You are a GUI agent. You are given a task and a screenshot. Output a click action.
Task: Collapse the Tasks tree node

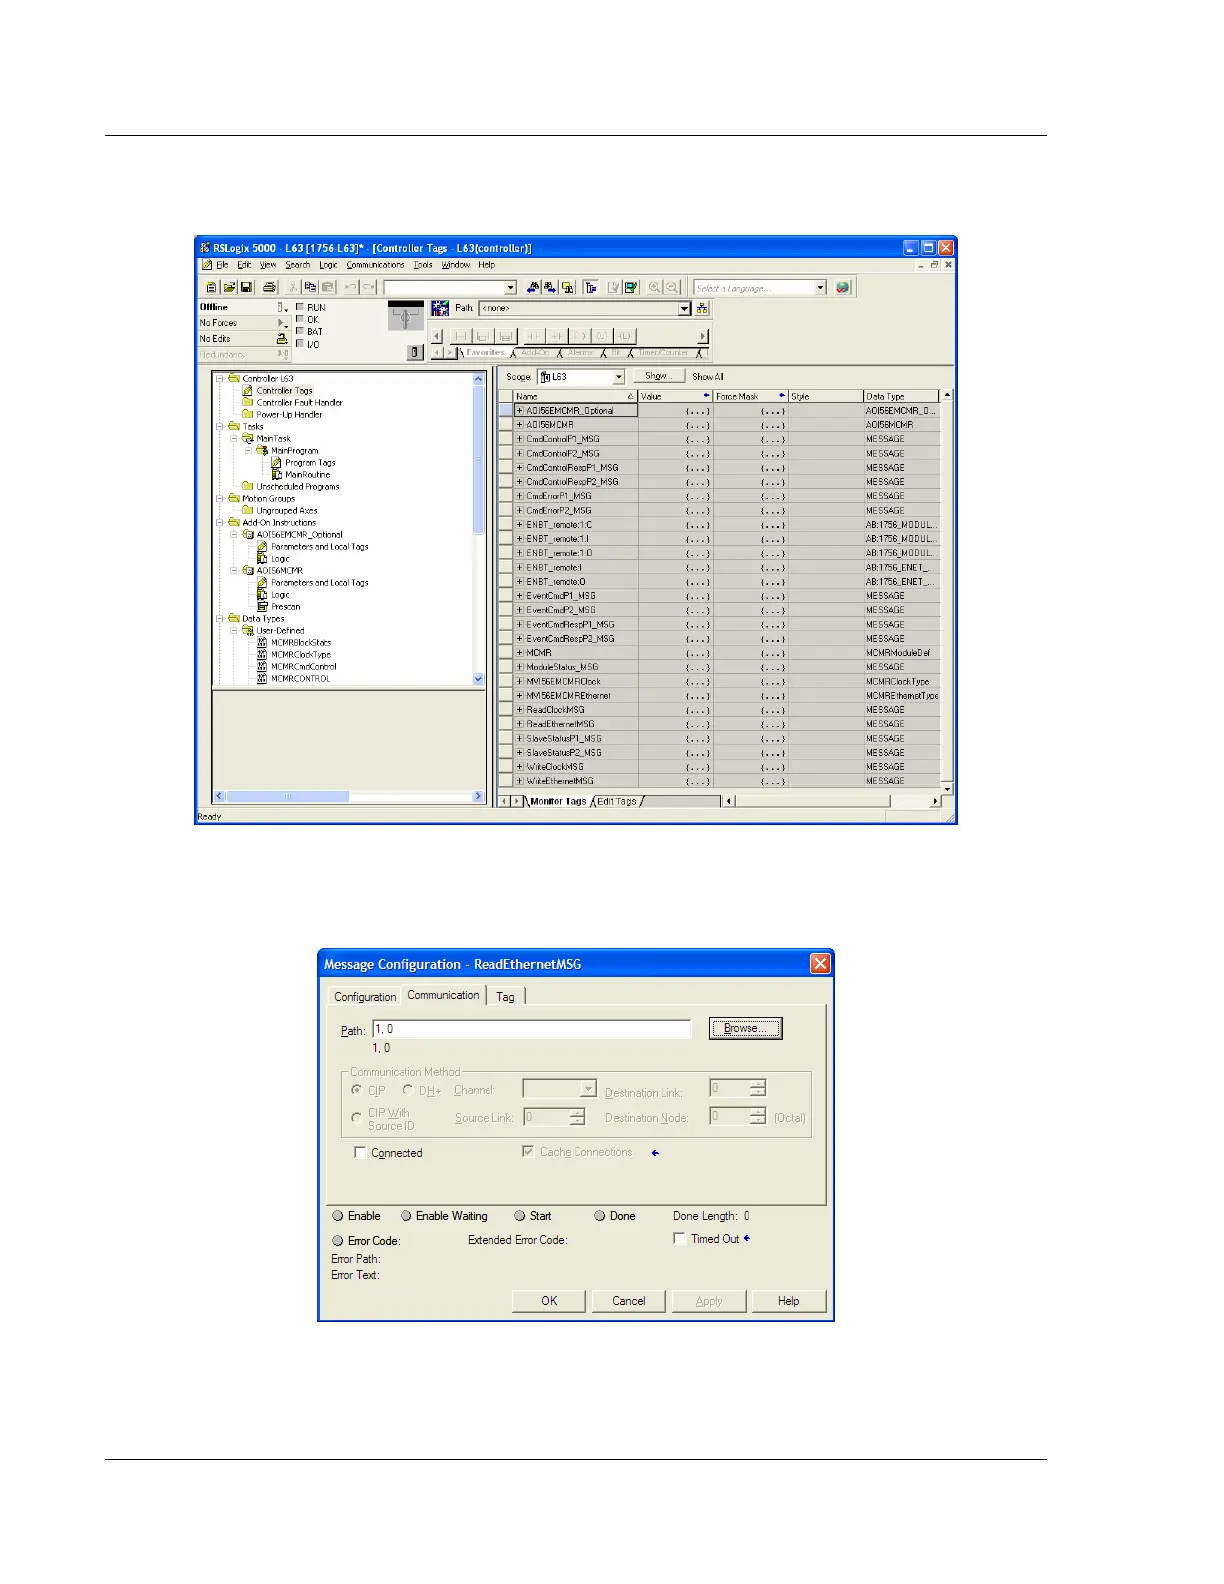click(x=220, y=427)
